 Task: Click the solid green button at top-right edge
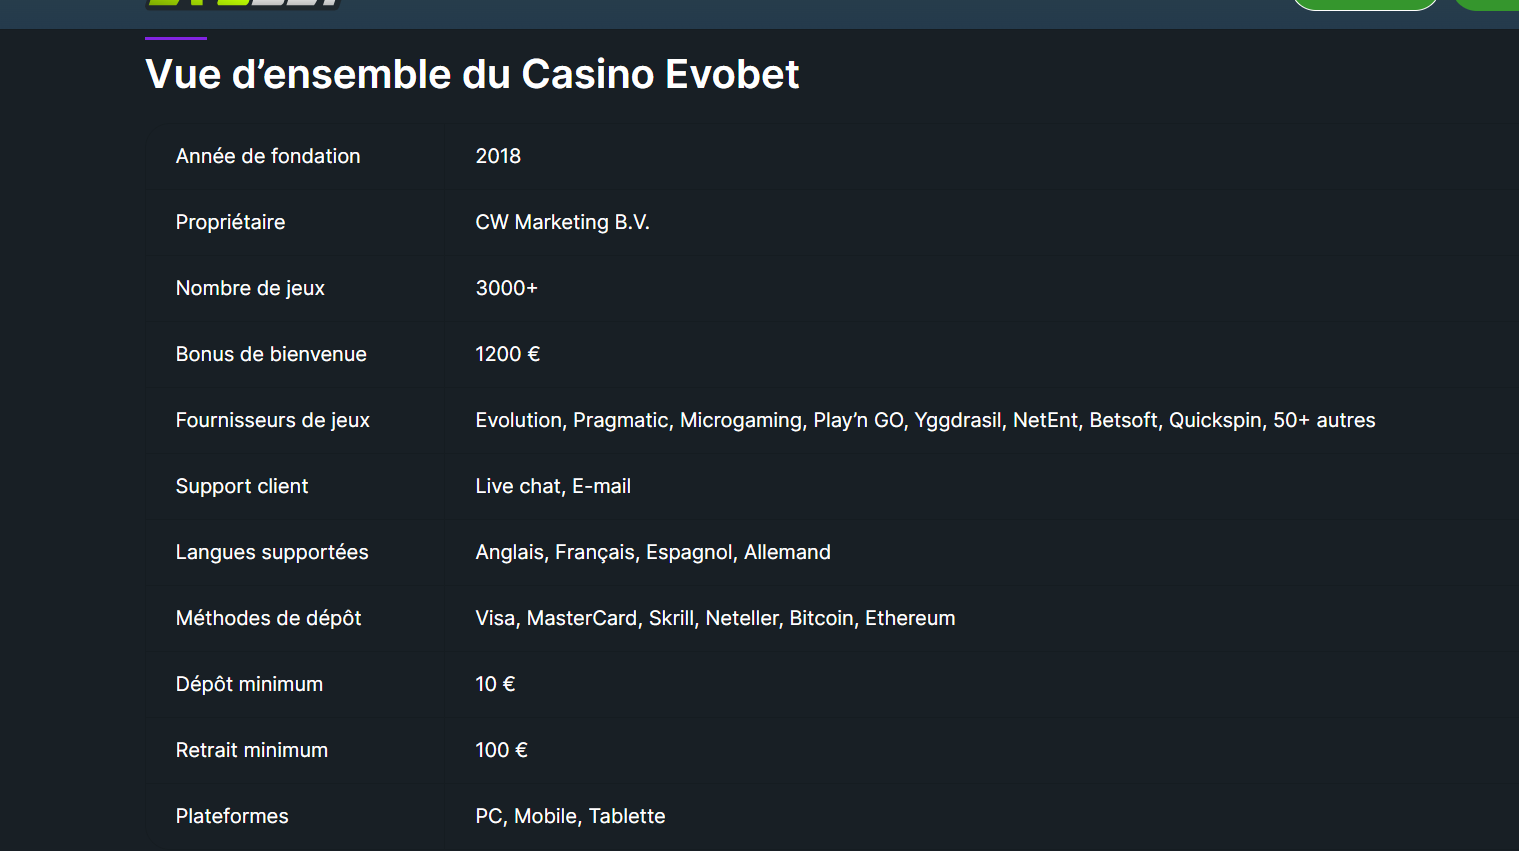click(1488, 3)
